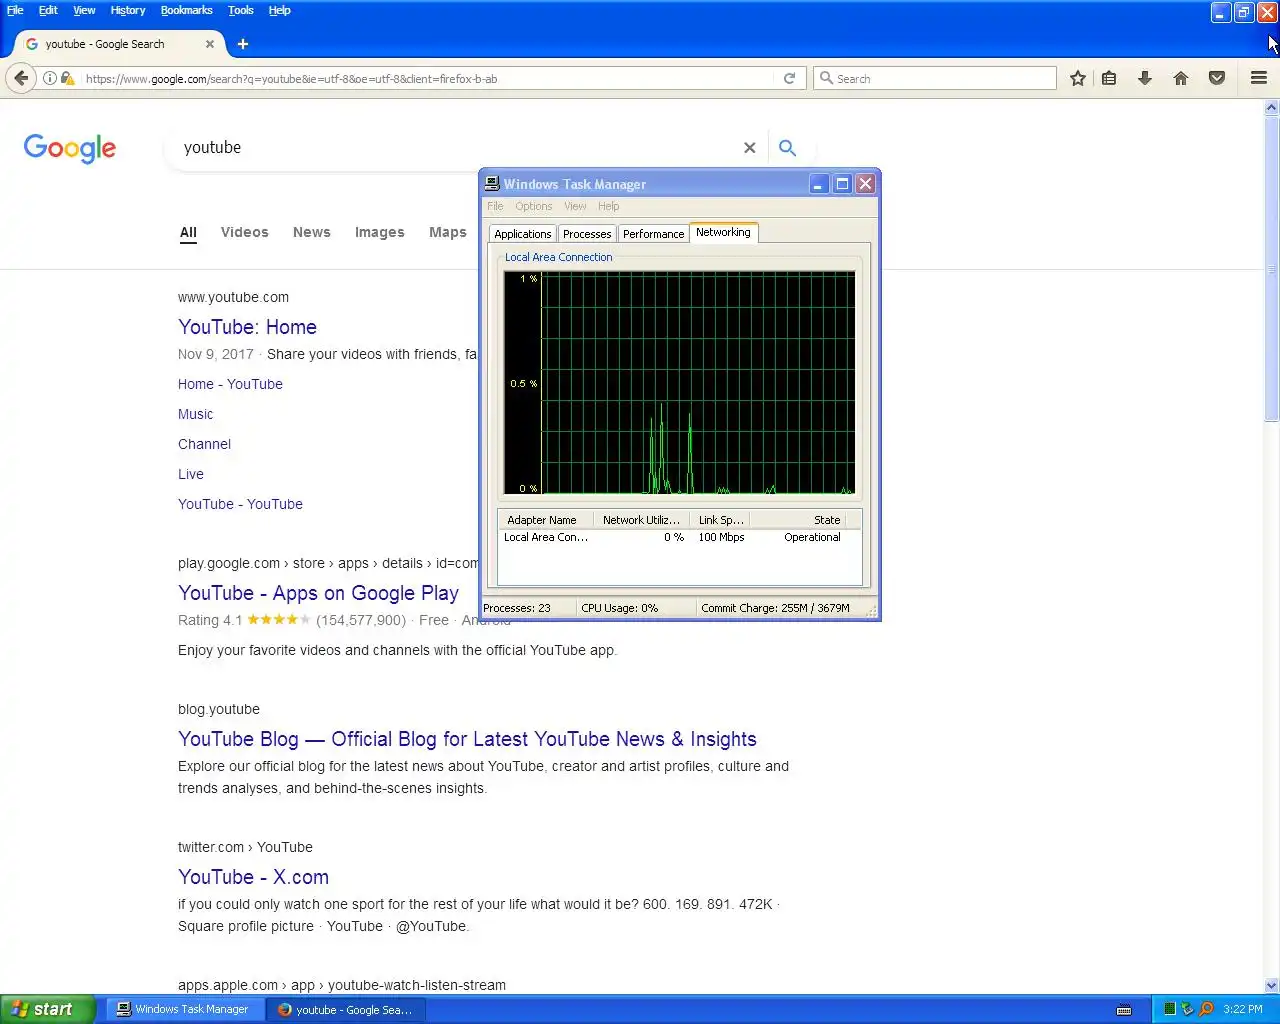Select the Images search filter

pyautogui.click(x=379, y=232)
